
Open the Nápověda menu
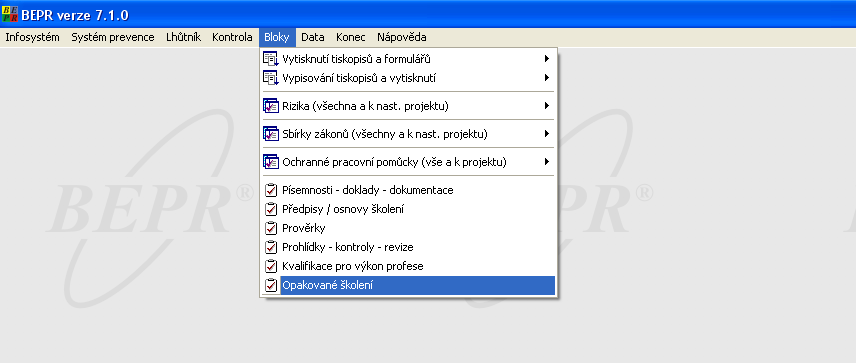[x=402, y=38]
